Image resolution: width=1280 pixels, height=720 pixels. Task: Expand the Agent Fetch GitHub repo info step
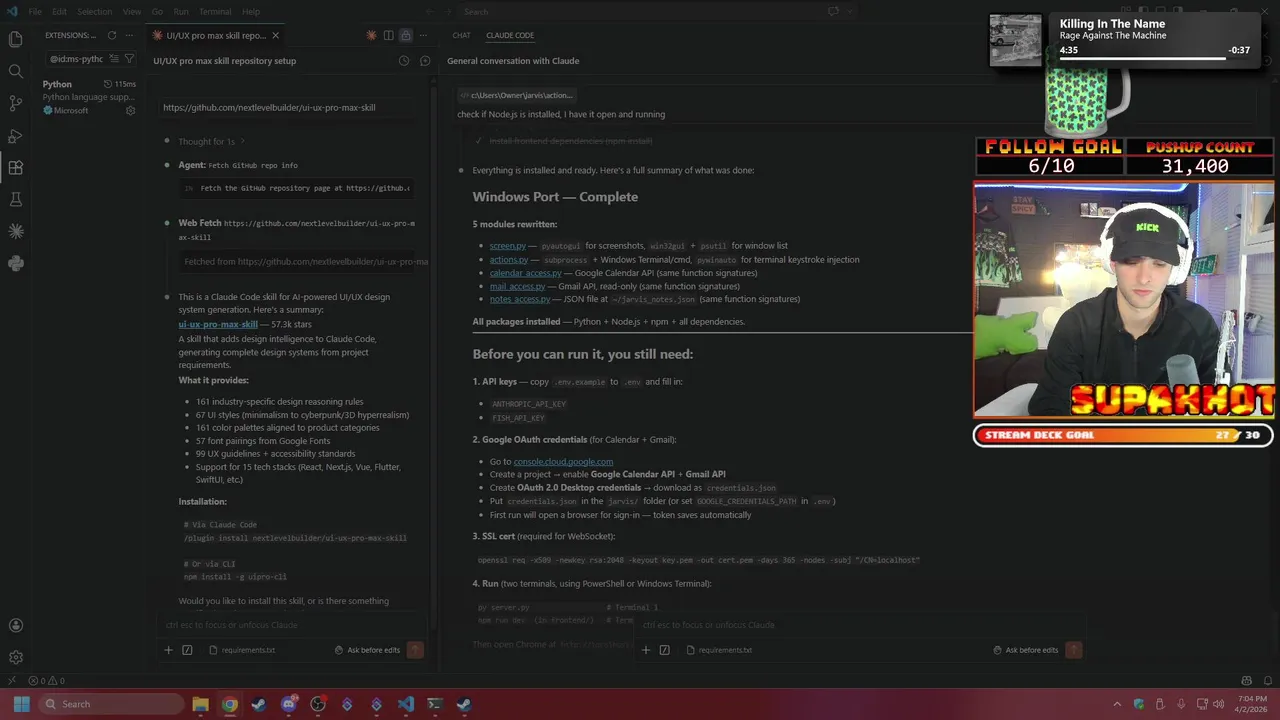237,165
